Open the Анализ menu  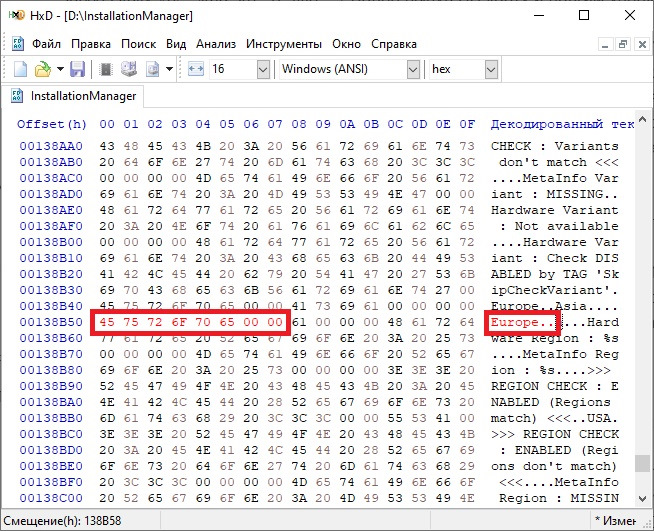tap(216, 44)
